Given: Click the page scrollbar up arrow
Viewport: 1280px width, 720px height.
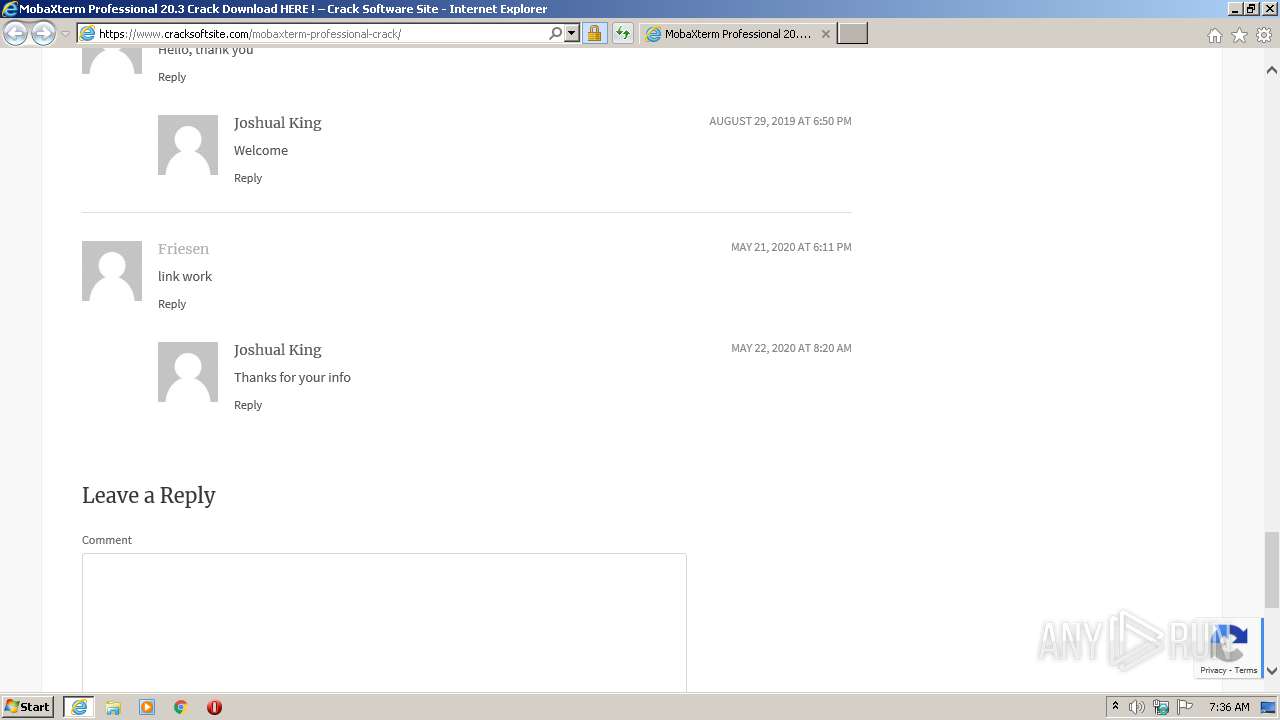Looking at the screenshot, I should tap(1272, 70).
